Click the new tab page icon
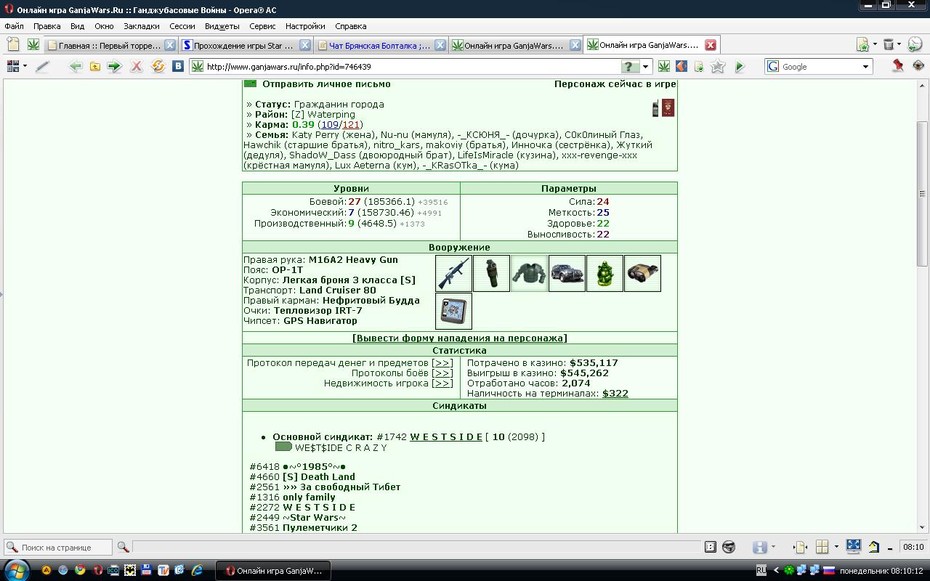Screen dimensions: 930x581 [13, 44]
